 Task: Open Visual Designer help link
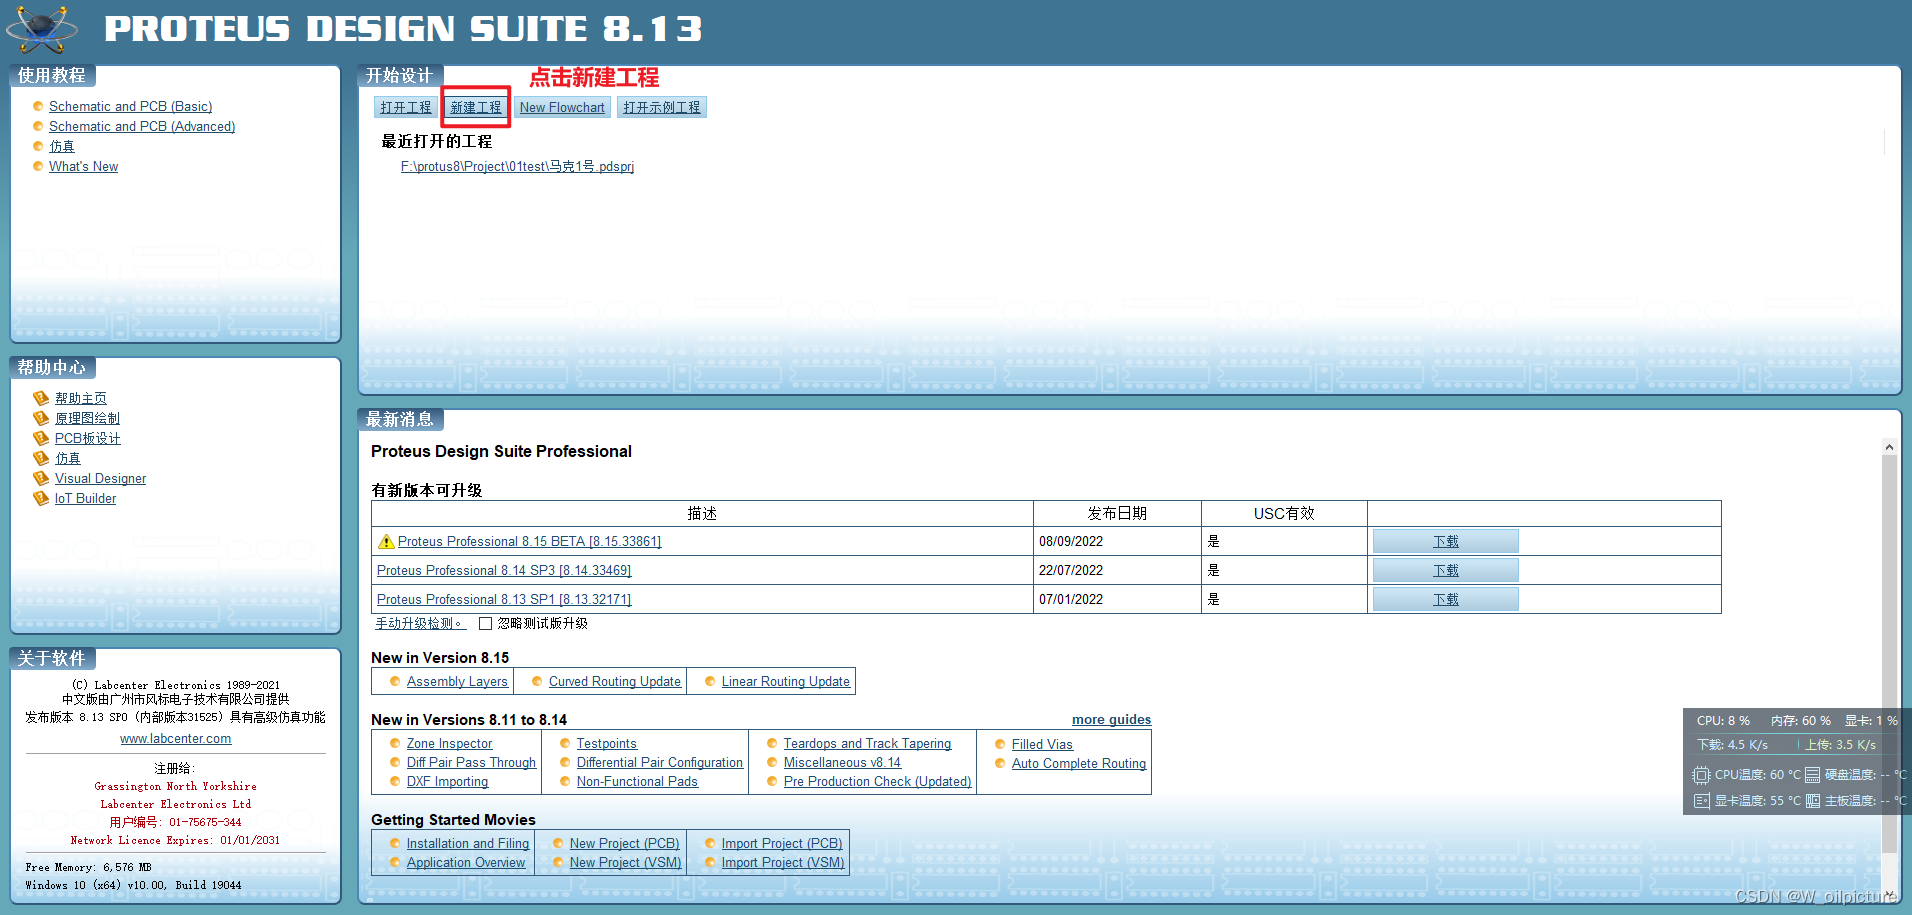coord(100,478)
